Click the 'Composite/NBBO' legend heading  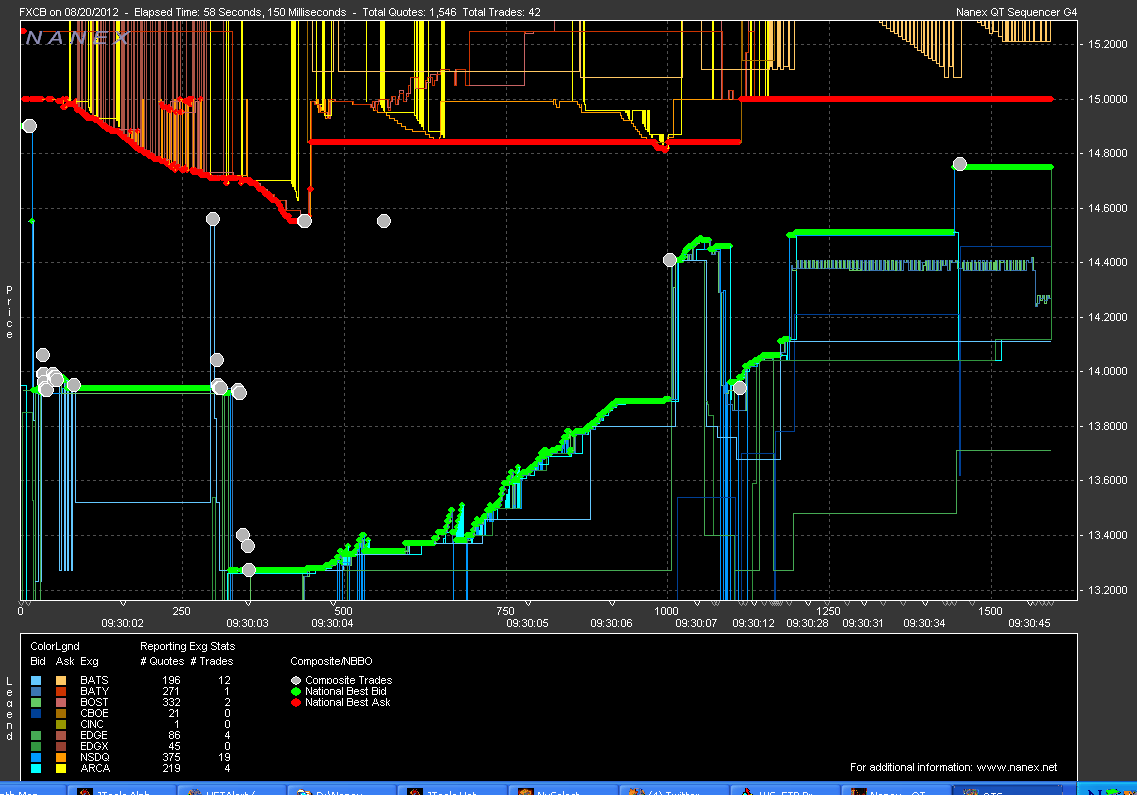[x=331, y=662]
